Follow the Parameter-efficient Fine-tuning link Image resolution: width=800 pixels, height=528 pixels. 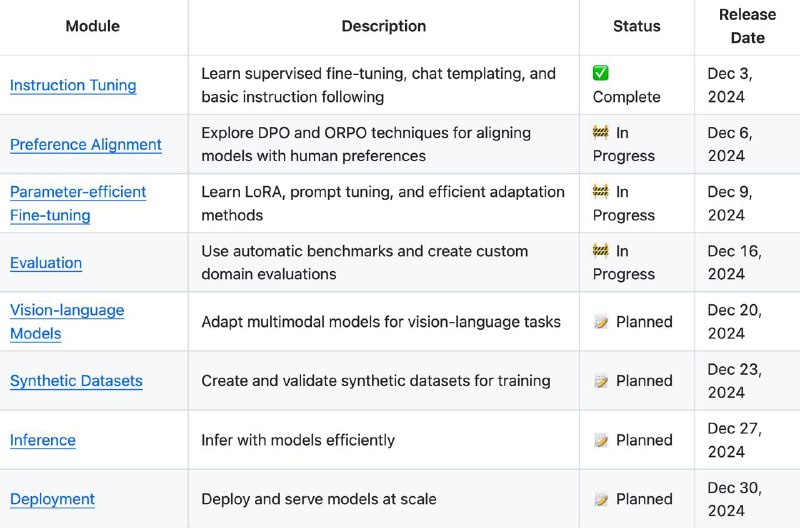point(78,204)
